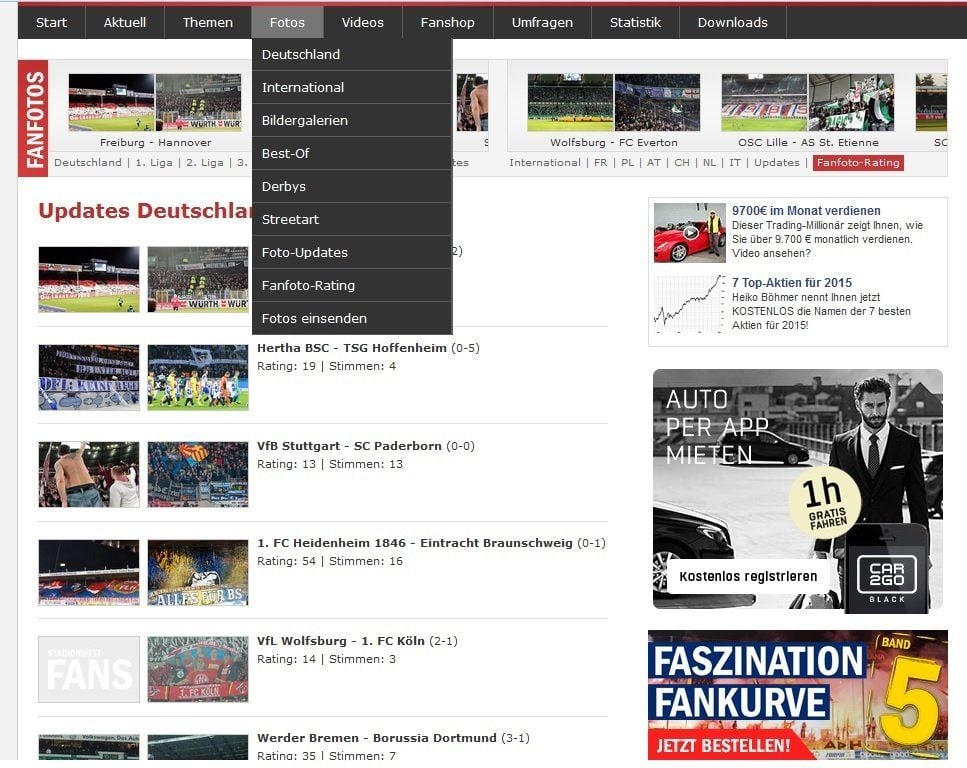The width and height of the screenshot is (967, 768).
Task: Click the red Fanfoto-Rating button
Action: (x=858, y=163)
